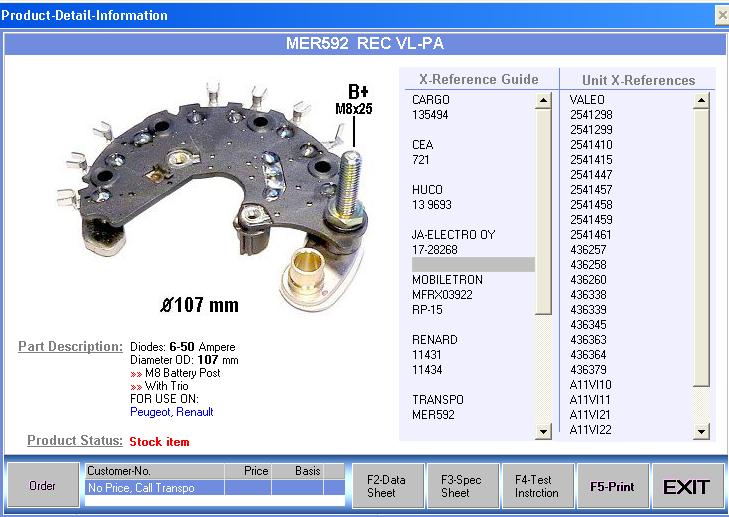Click the Order button
Screen dimensions: 729x517
click(42, 485)
